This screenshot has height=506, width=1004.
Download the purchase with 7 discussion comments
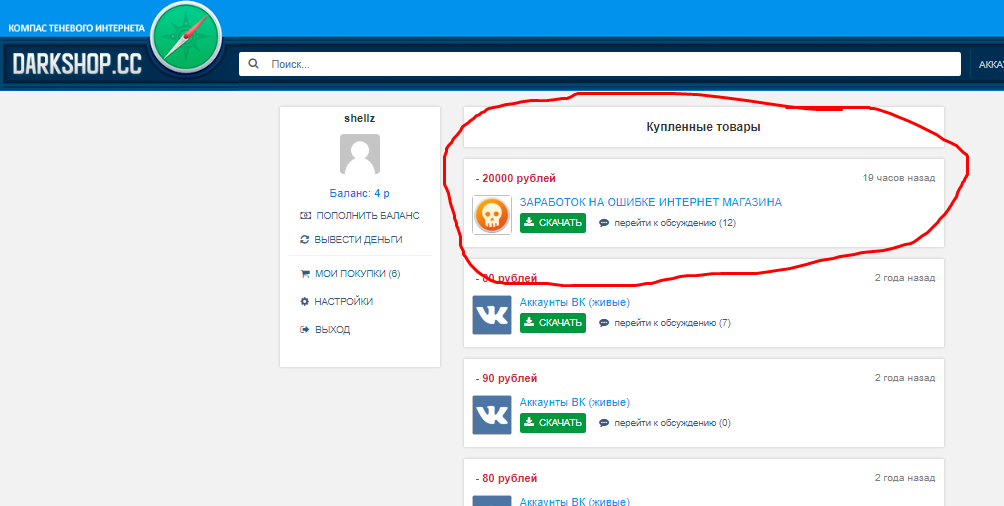coord(553,323)
